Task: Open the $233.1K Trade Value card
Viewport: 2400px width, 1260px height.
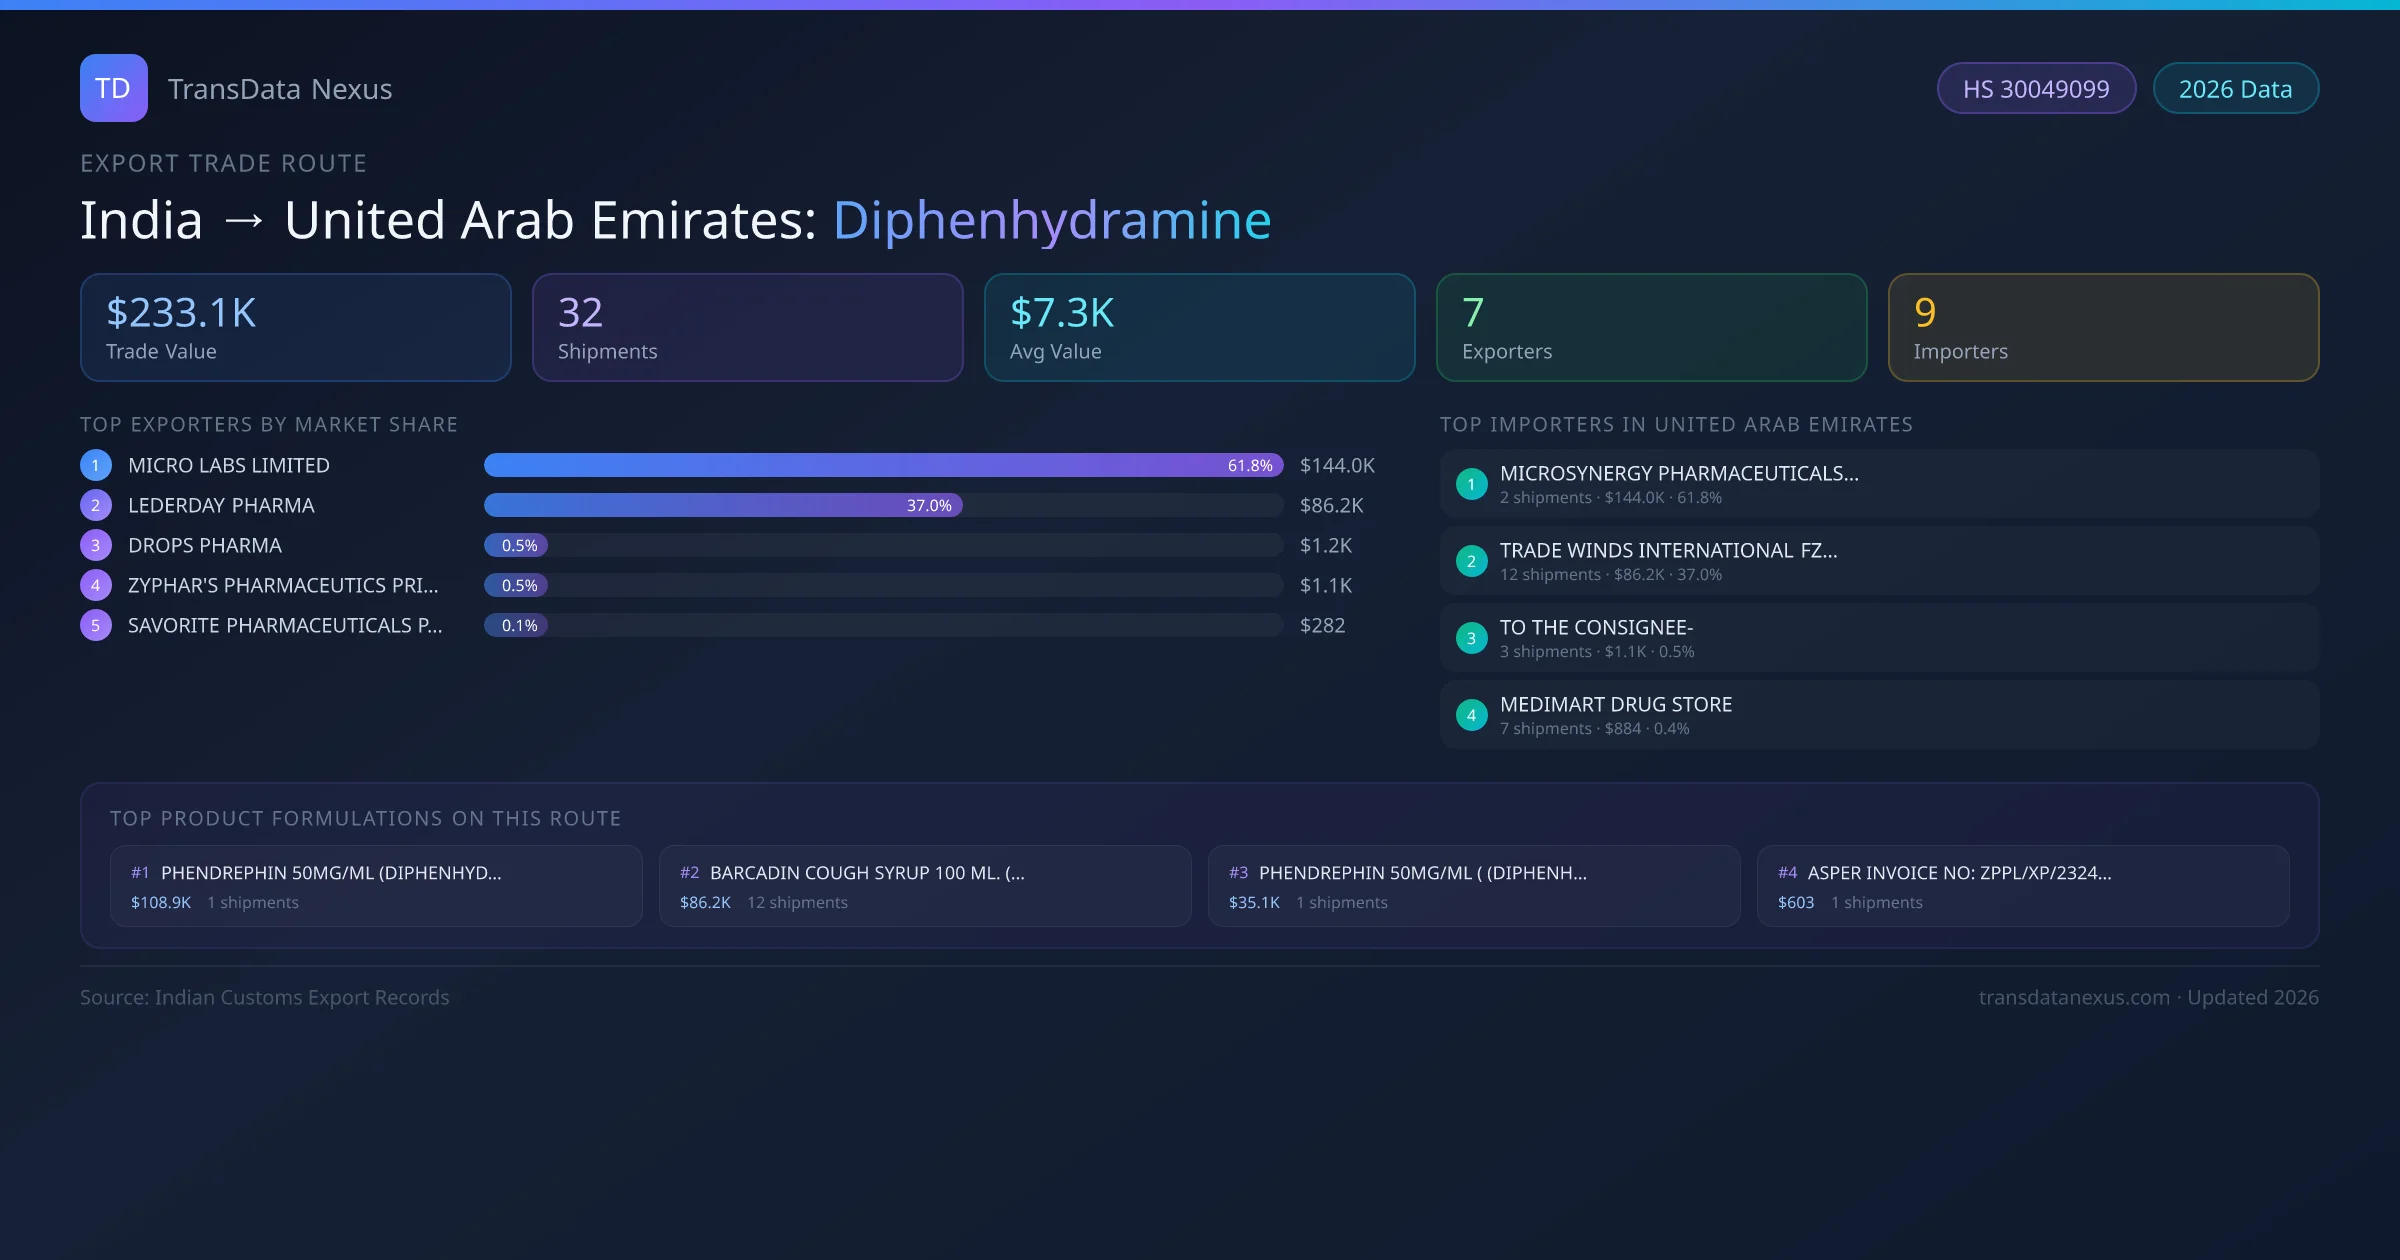Action: pyautogui.click(x=295, y=327)
